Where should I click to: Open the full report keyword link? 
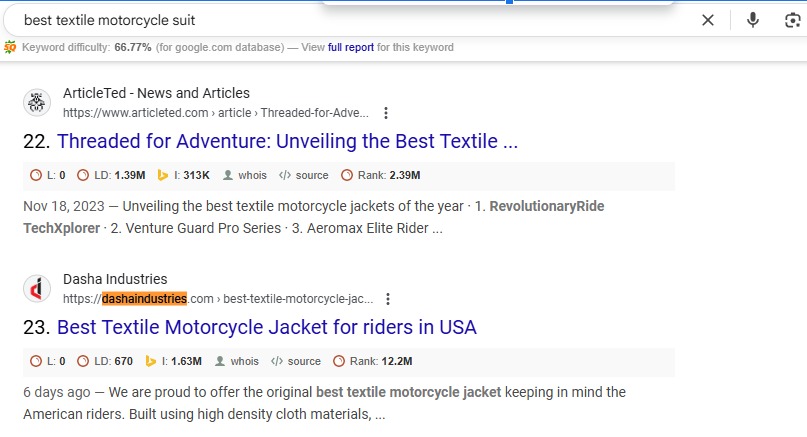pyautogui.click(x=350, y=47)
